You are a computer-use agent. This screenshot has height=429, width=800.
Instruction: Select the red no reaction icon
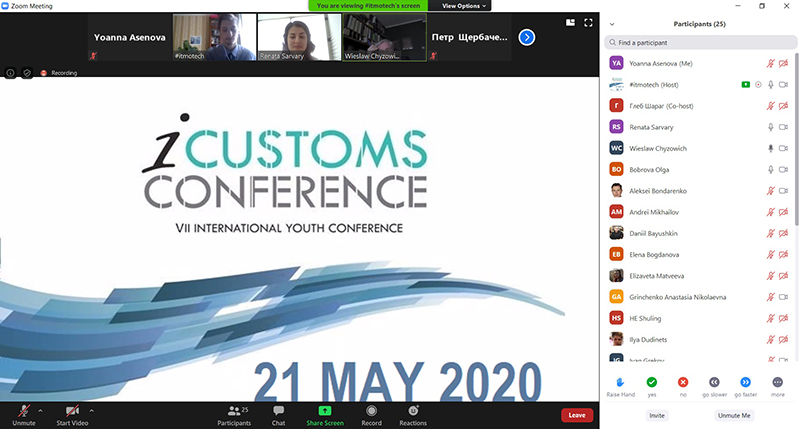click(x=683, y=382)
